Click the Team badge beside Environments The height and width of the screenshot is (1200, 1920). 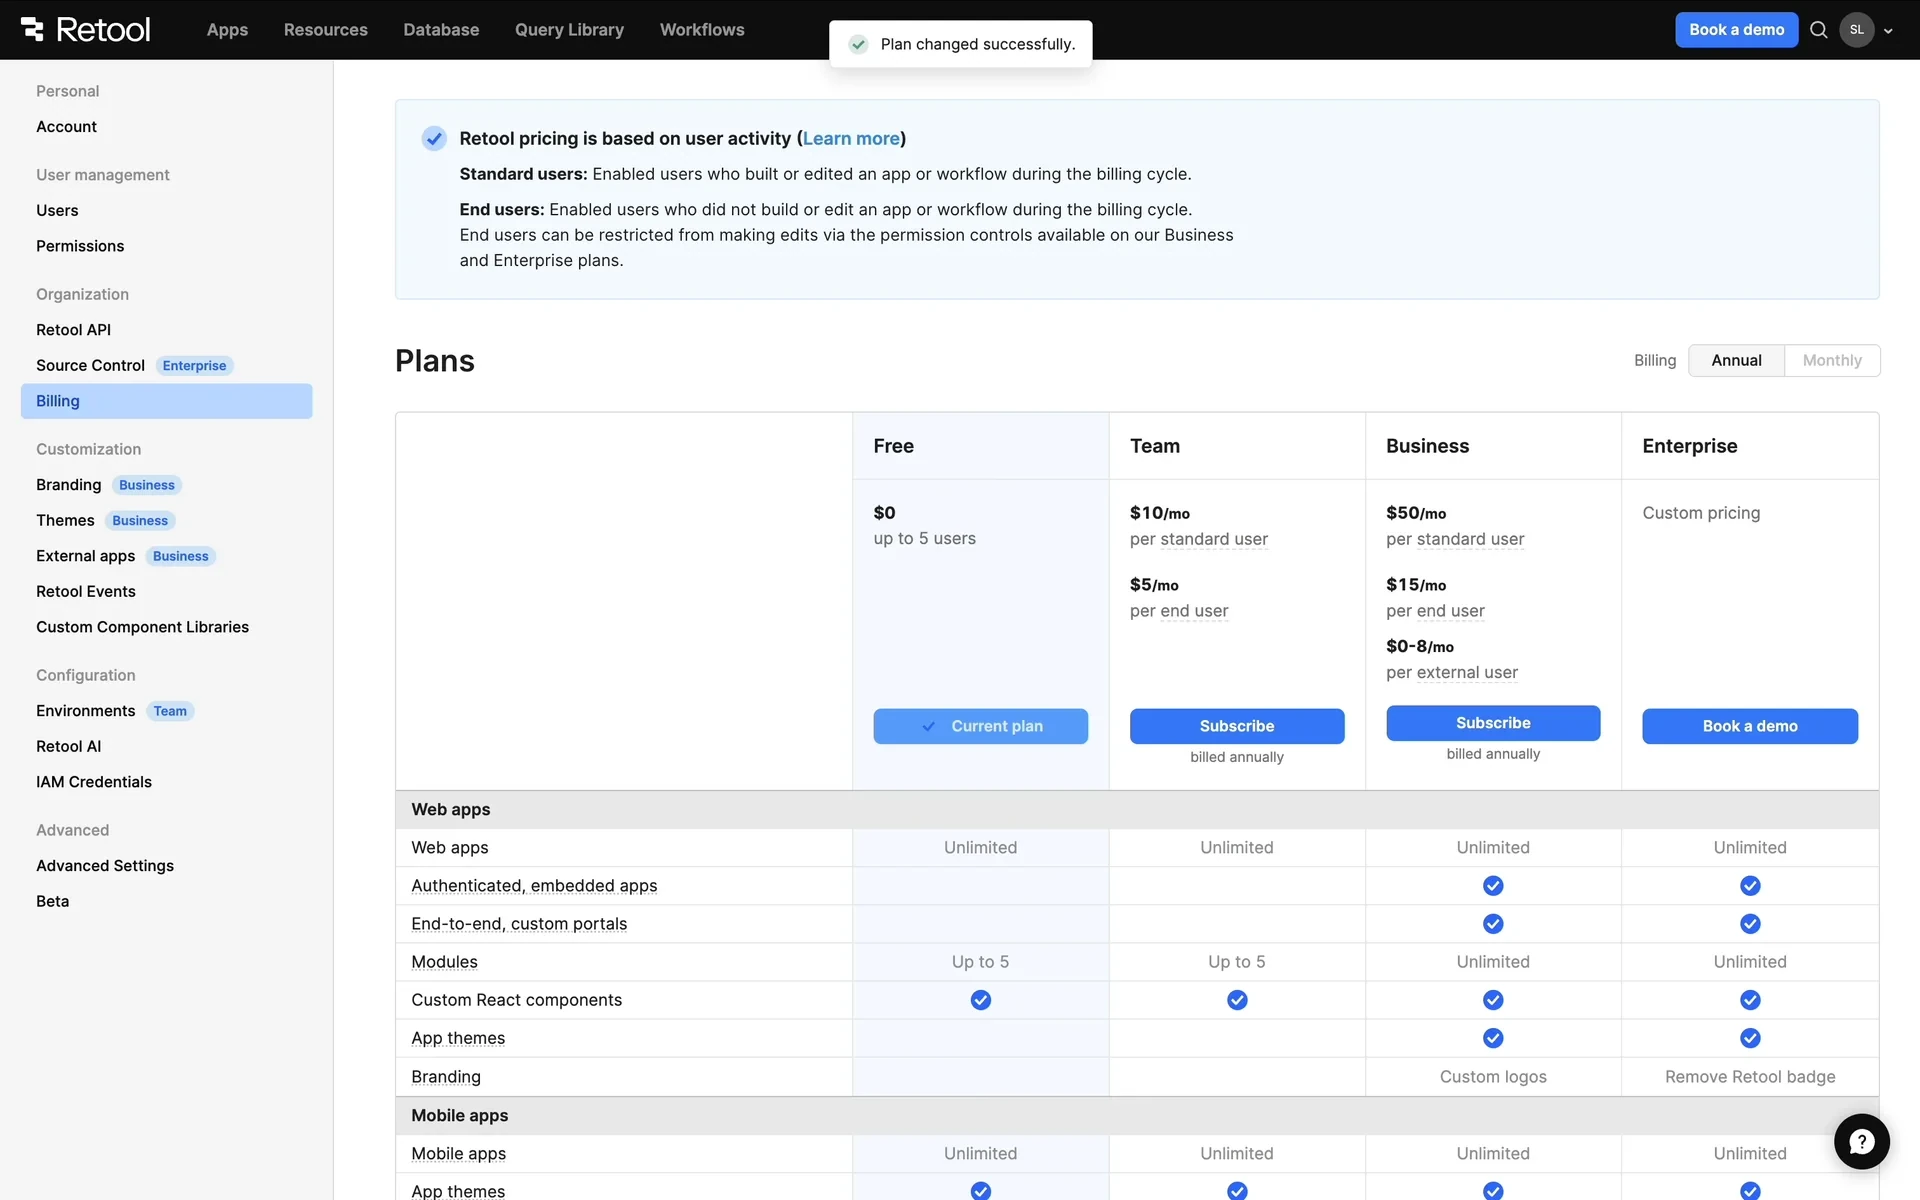[x=170, y=711]
